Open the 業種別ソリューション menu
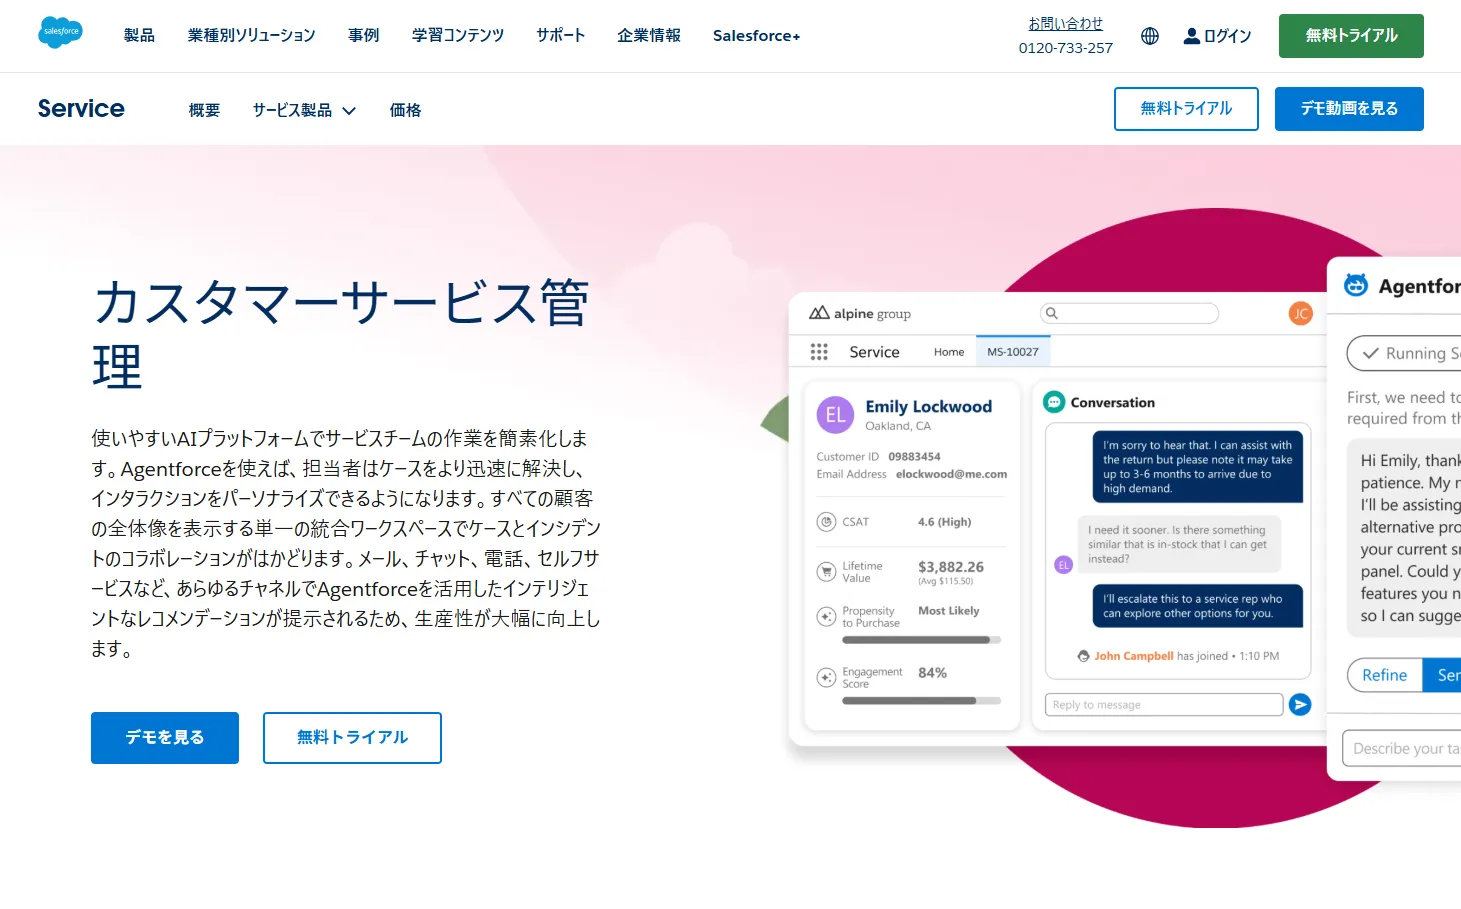 251,36
